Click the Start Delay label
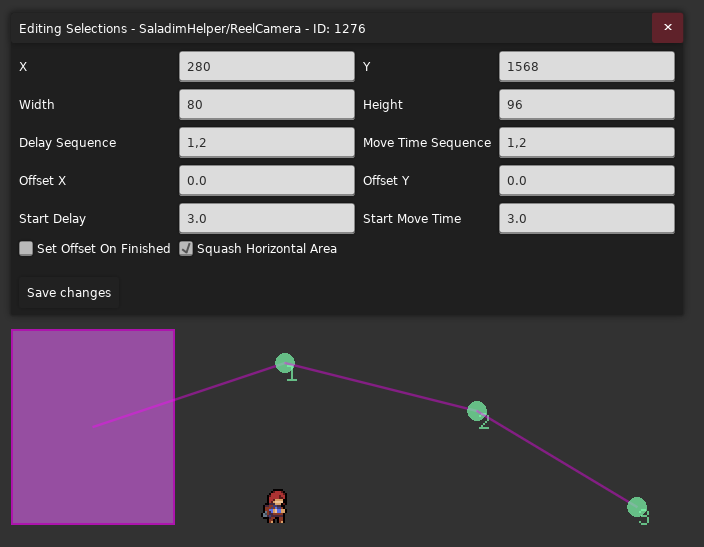The height and width of the screenshot is (547, 704). [x=52, y=218]
